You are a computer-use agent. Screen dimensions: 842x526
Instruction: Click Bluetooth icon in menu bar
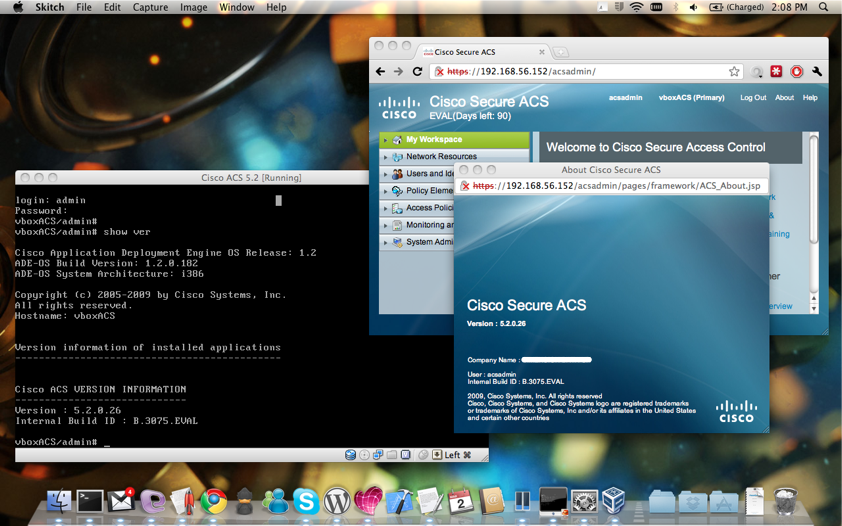click(676, 7)
